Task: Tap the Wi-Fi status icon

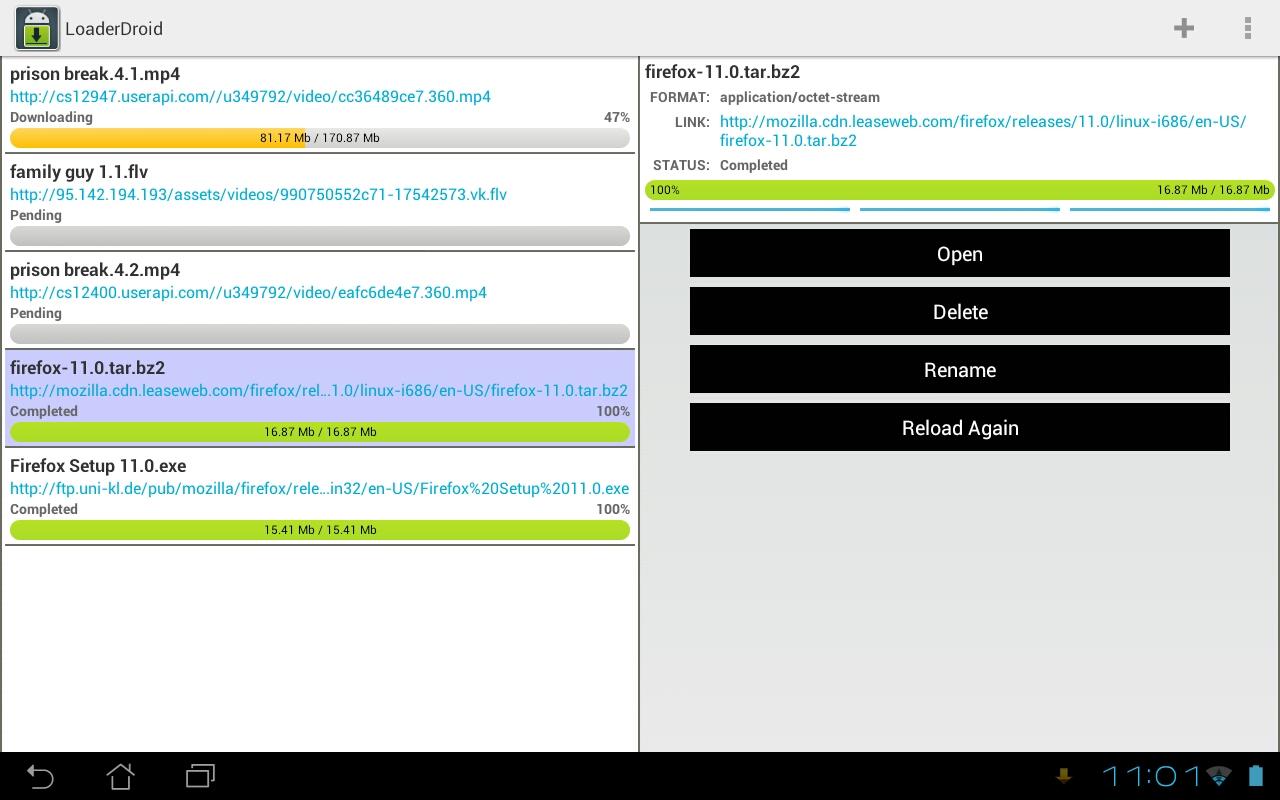Action: [1218, 776]
